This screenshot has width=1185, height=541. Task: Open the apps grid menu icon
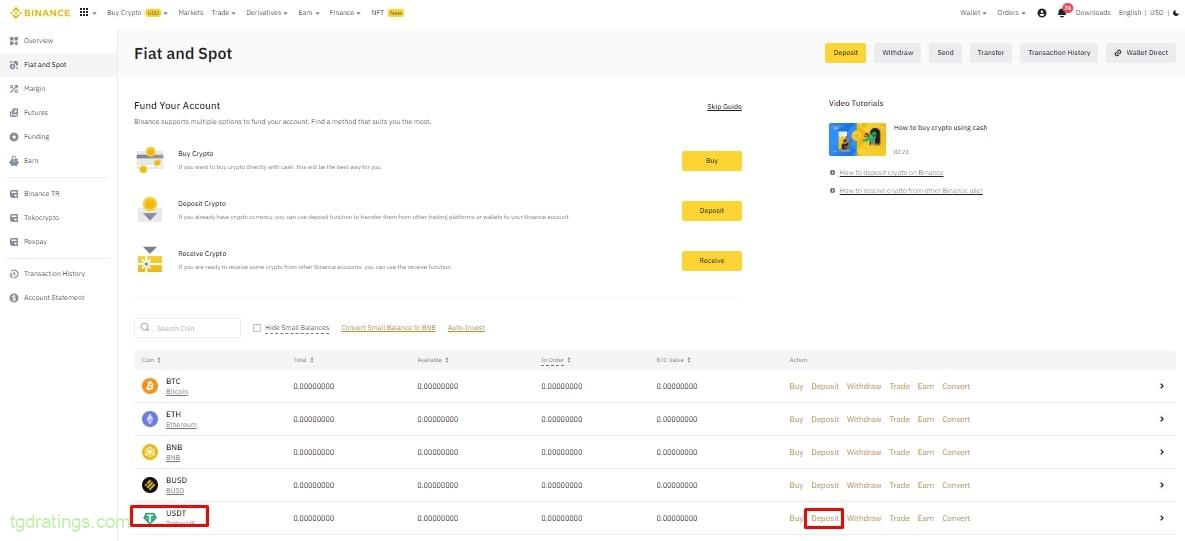pos(84,13)
